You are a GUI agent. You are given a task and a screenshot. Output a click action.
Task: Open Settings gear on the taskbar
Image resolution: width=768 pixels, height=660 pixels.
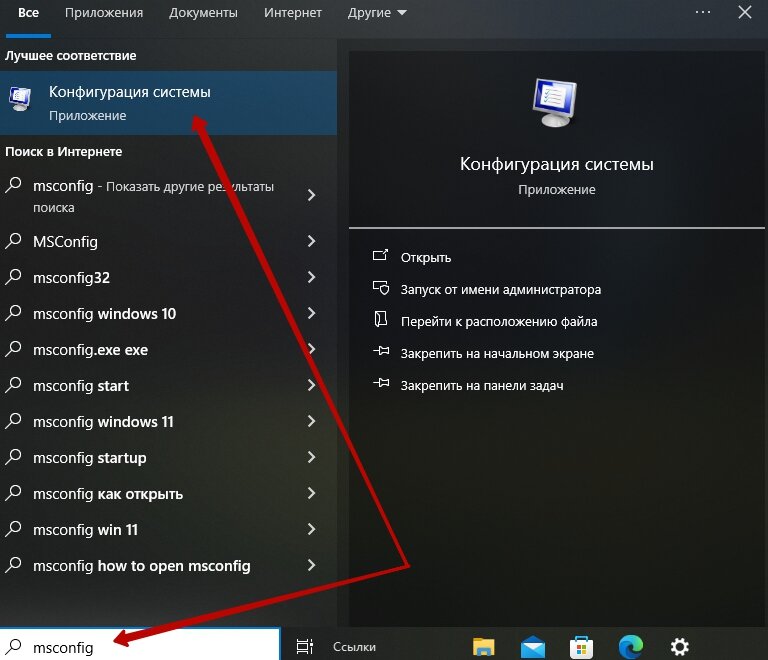pos(680,647)
